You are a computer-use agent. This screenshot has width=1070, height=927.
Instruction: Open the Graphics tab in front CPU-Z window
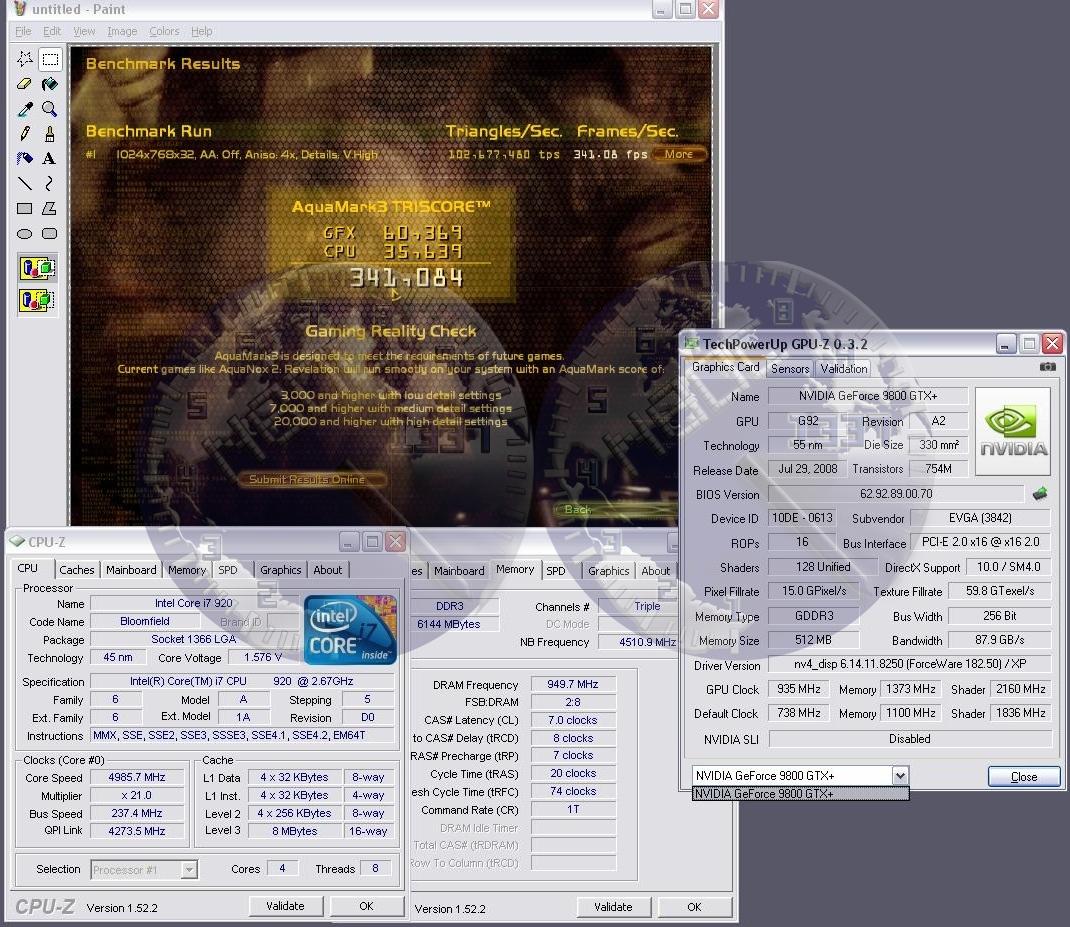[280, 570]
